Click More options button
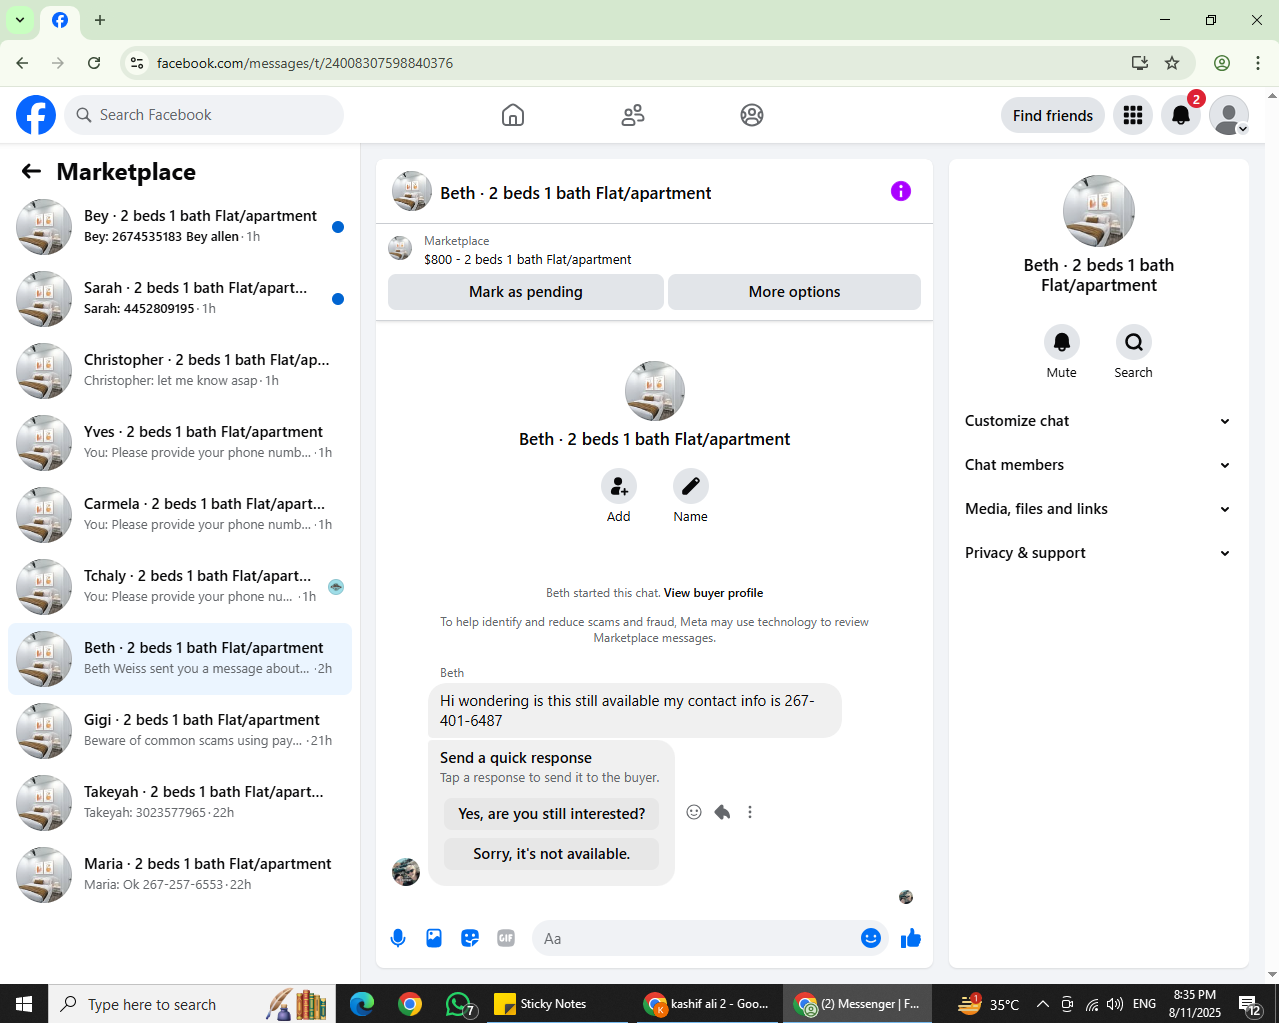 (x=794, y=292)
